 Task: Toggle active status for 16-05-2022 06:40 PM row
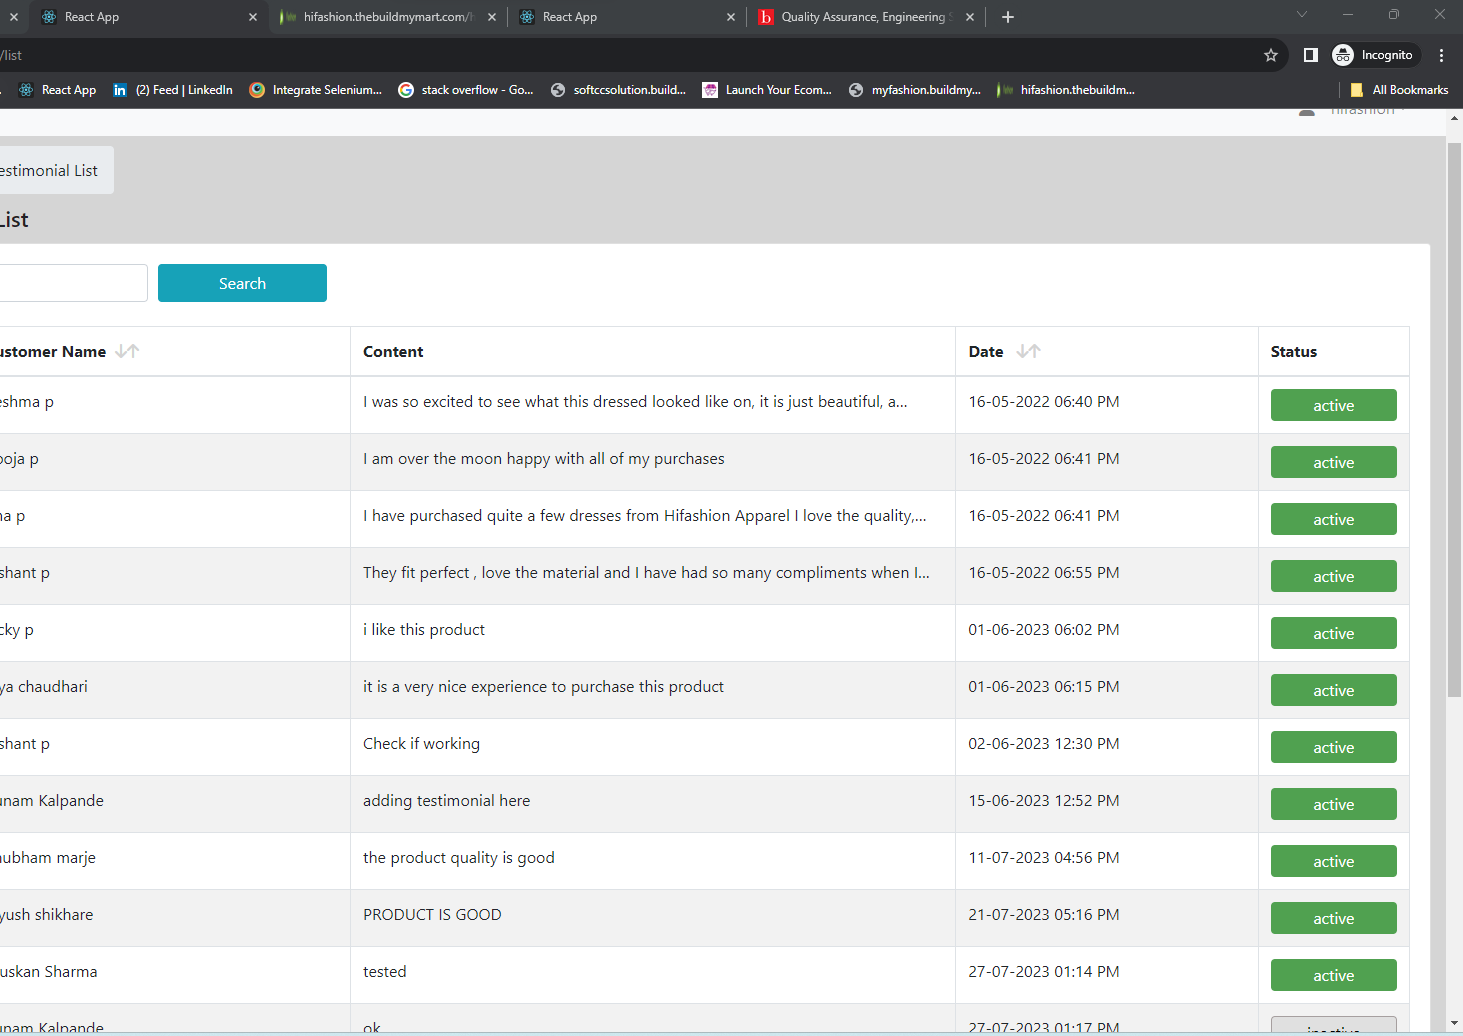1333,405
